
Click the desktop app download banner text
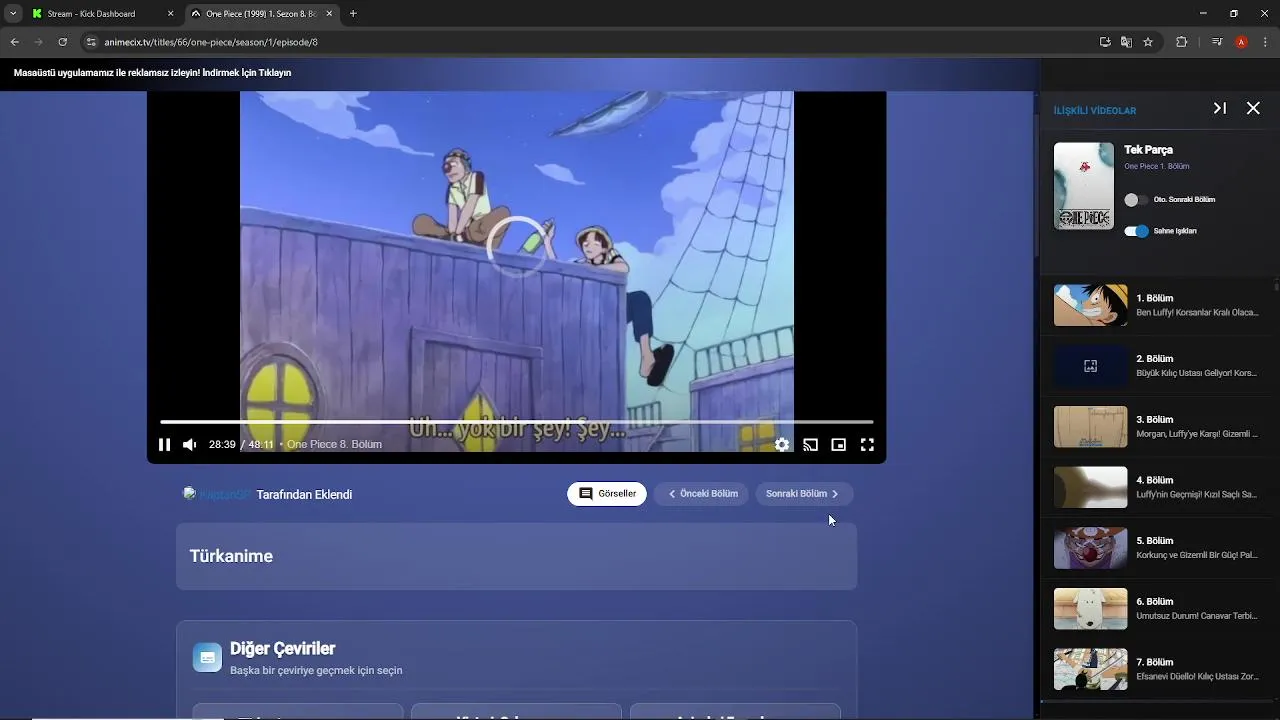(152, 73)
